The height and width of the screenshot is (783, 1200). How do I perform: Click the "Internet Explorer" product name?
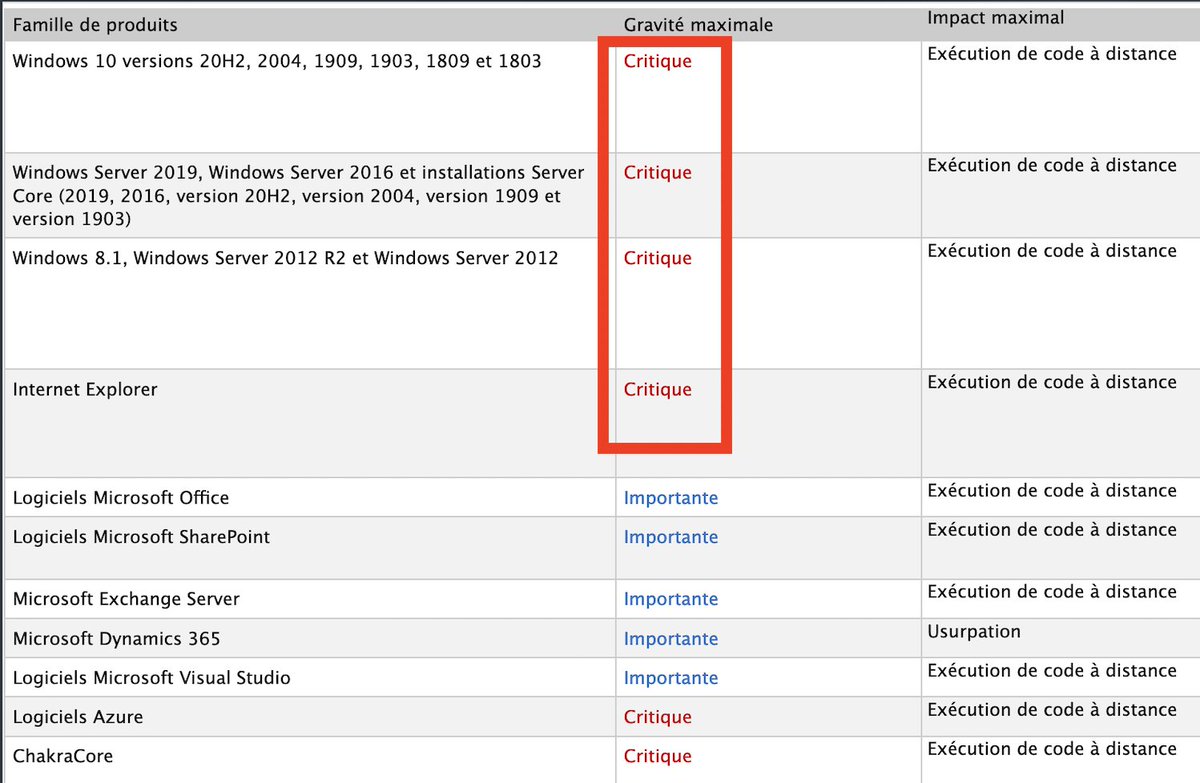click(x=85, y=389)
